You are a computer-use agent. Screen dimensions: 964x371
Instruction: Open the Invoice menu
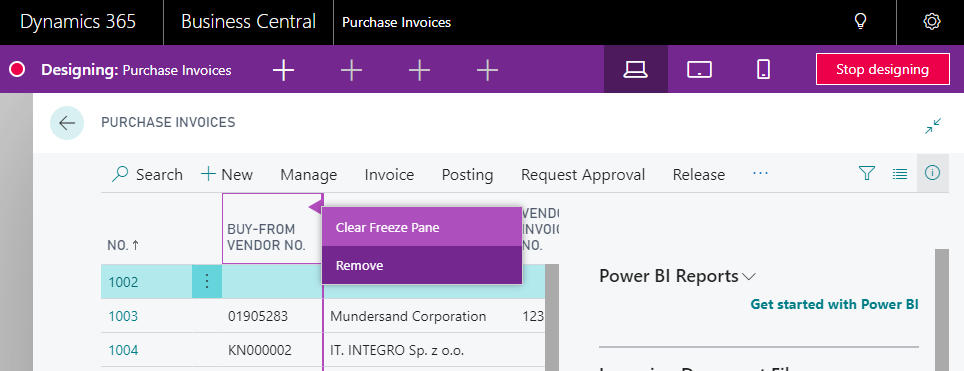(389, 175)
